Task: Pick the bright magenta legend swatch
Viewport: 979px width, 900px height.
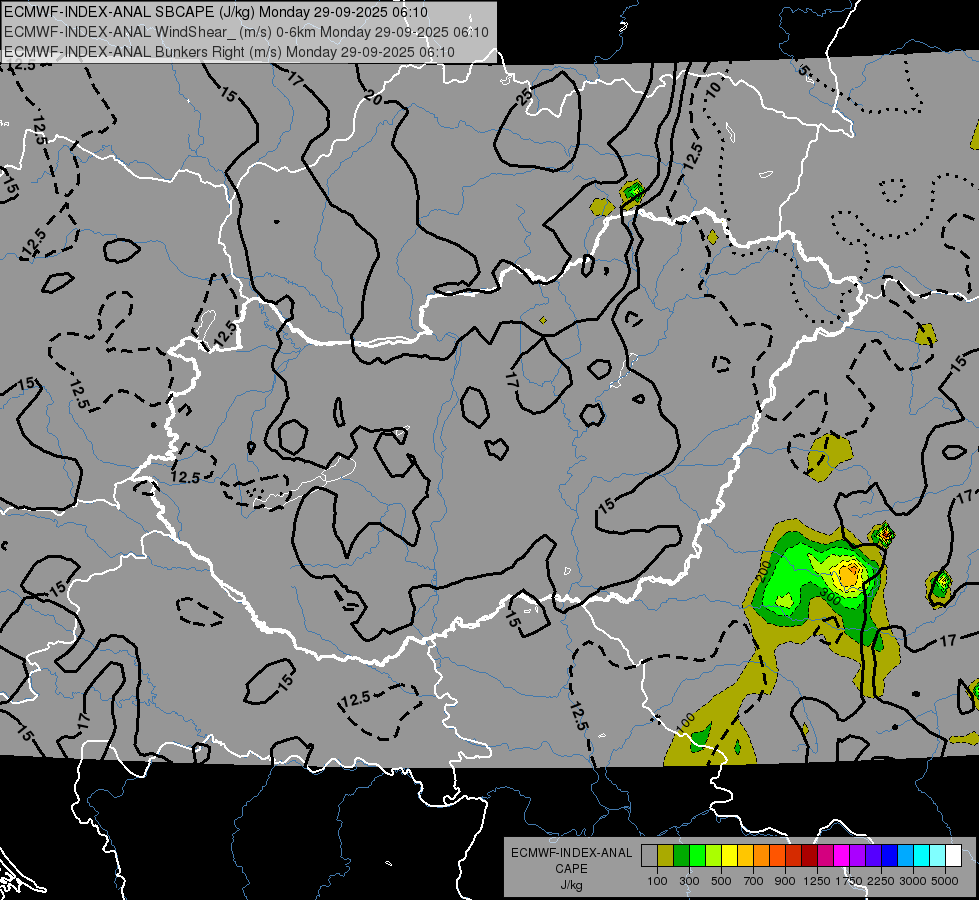Action: (x=842, y=855)
